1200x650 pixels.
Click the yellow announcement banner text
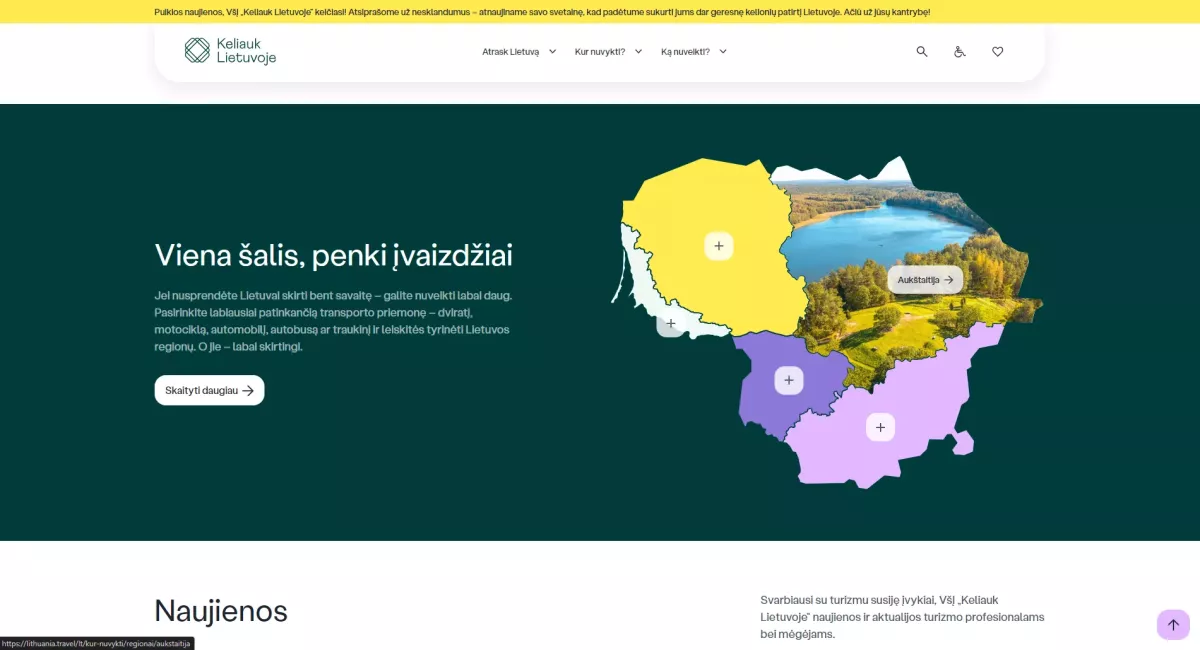(600, 11)
